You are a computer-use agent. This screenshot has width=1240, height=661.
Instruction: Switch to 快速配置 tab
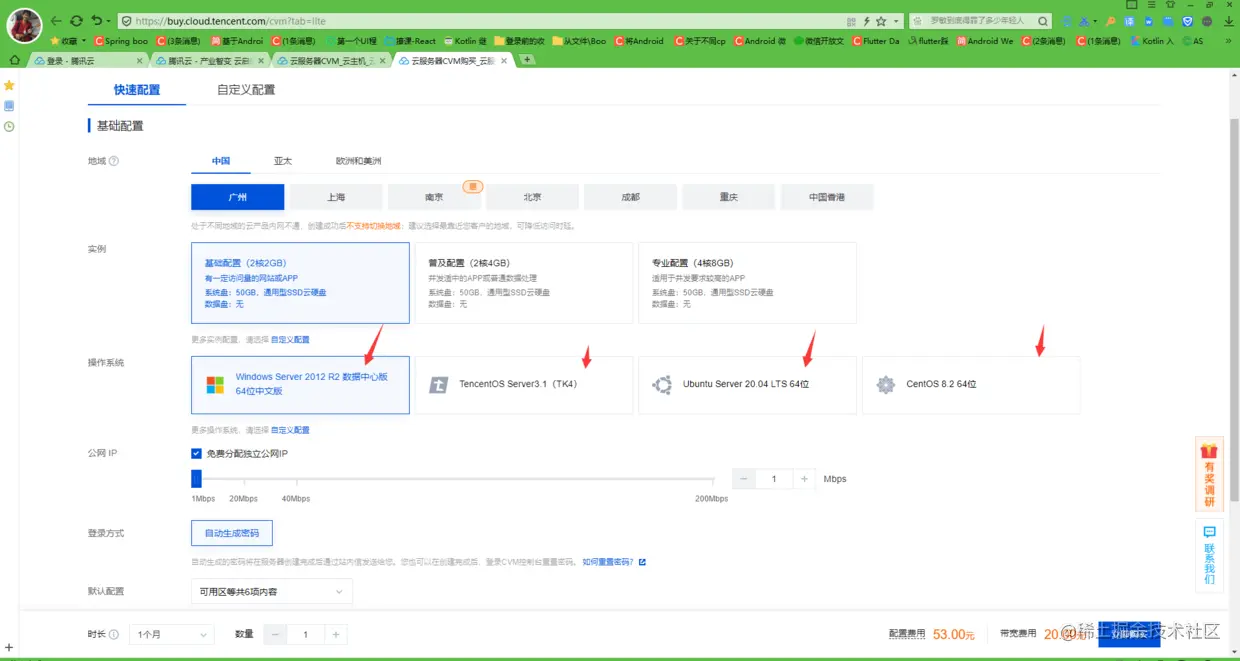[x=137, y=90]
